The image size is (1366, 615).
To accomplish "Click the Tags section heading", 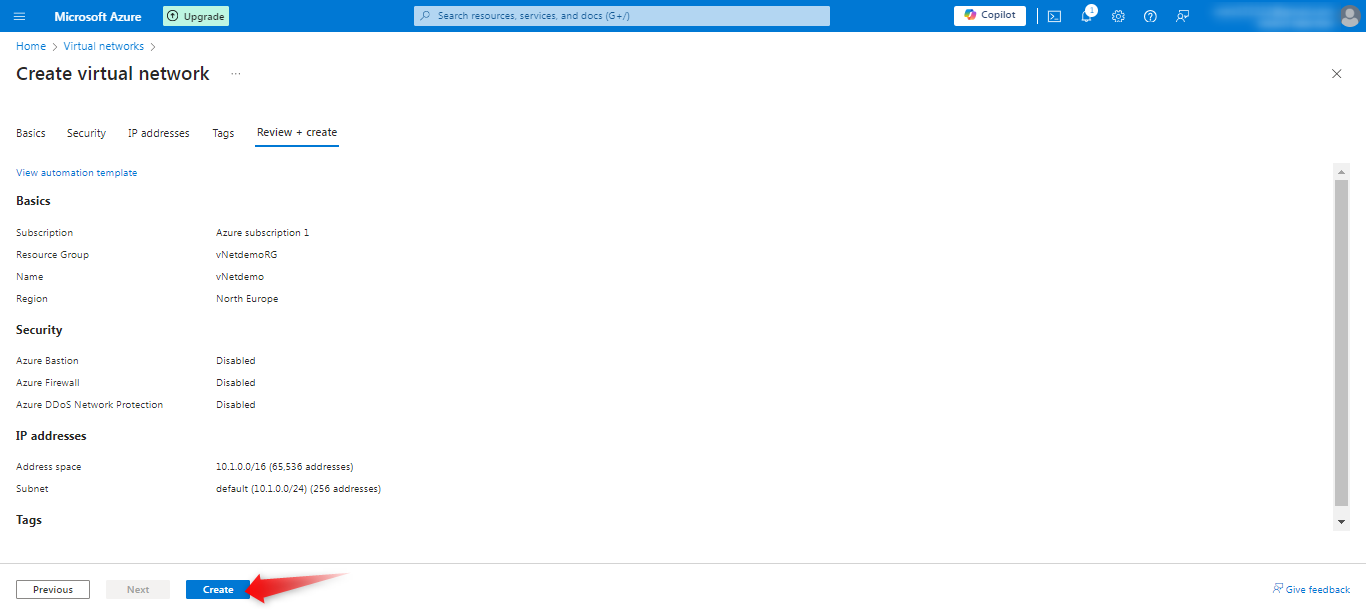I will pyautogui.click(x=29, y=520).
